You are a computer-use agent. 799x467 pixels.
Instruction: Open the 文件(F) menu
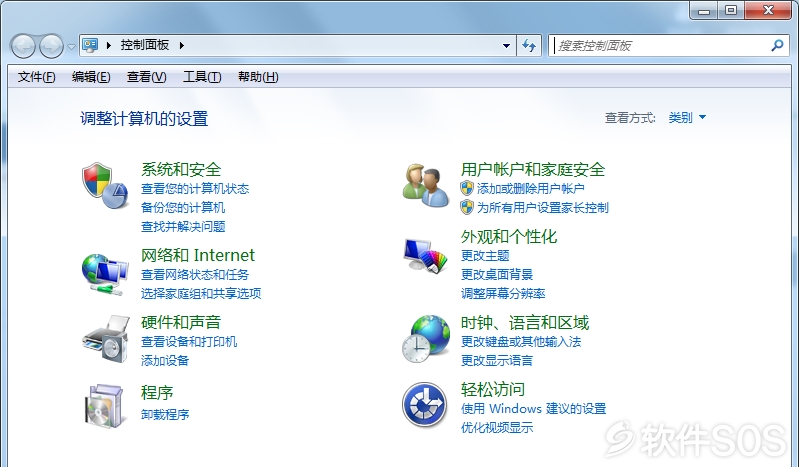[x=36, y=77]
